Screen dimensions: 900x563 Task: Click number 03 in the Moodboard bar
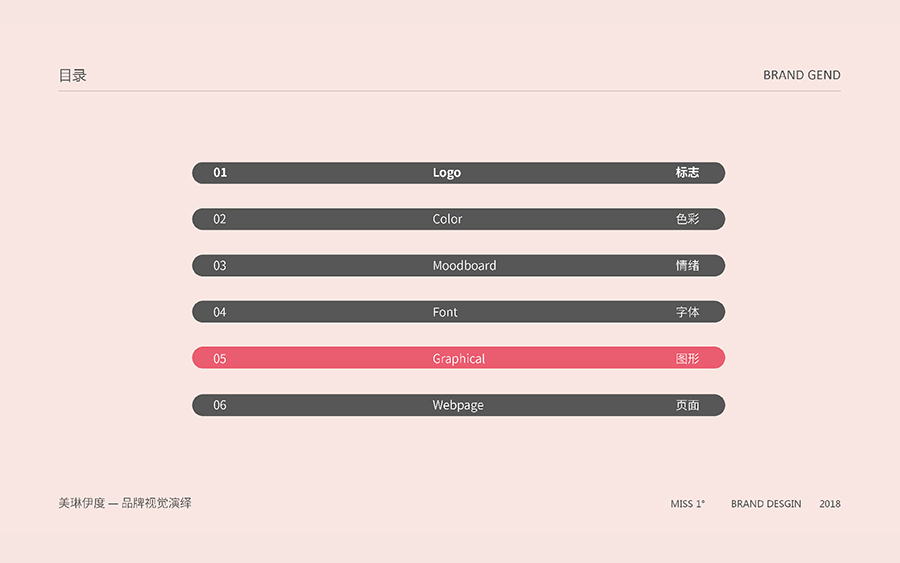220,266
